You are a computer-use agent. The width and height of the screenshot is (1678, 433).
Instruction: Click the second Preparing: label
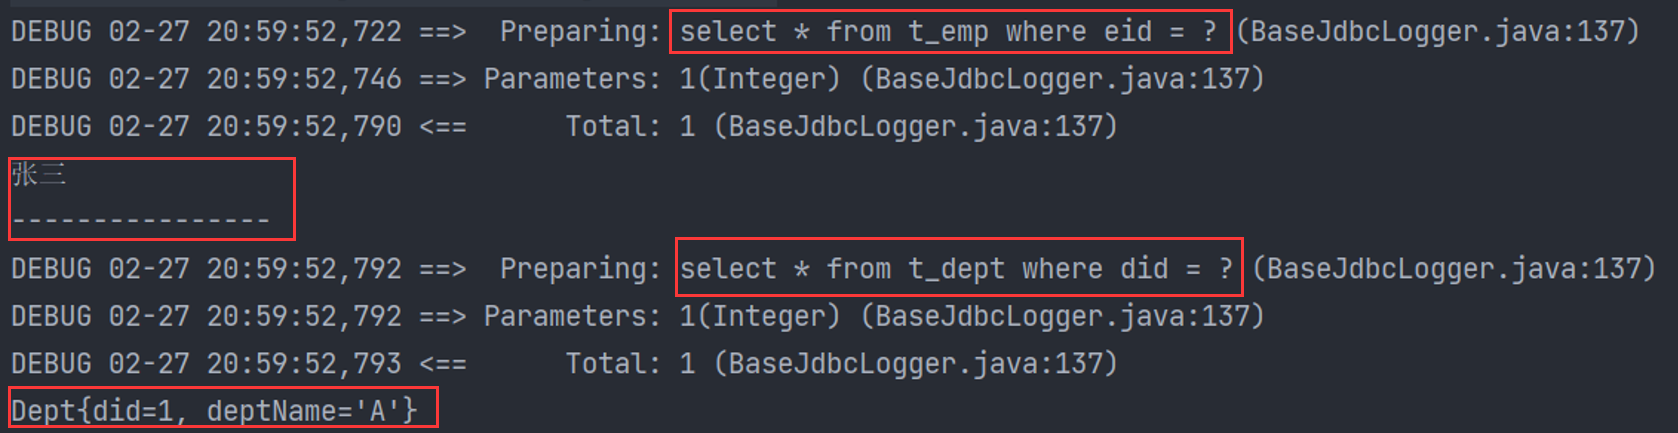click(x=580, y=269)
